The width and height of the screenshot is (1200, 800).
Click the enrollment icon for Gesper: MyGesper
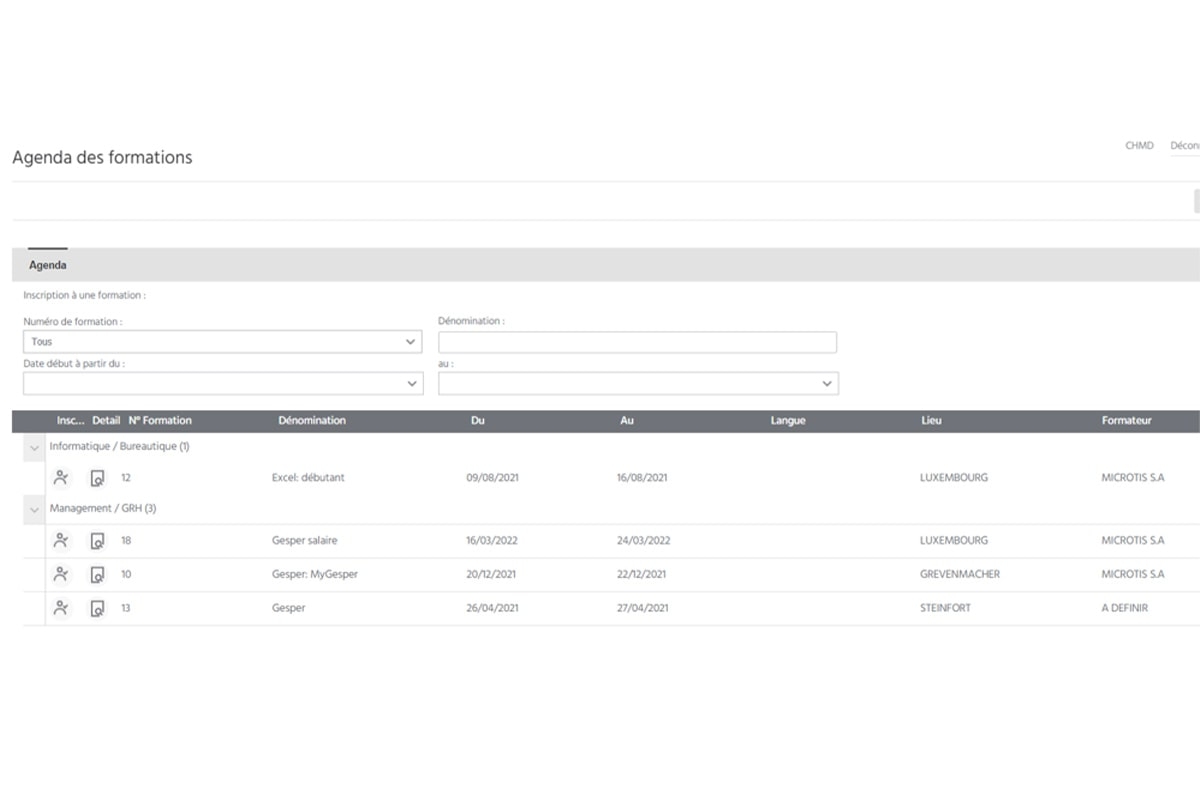coord(62,575)
